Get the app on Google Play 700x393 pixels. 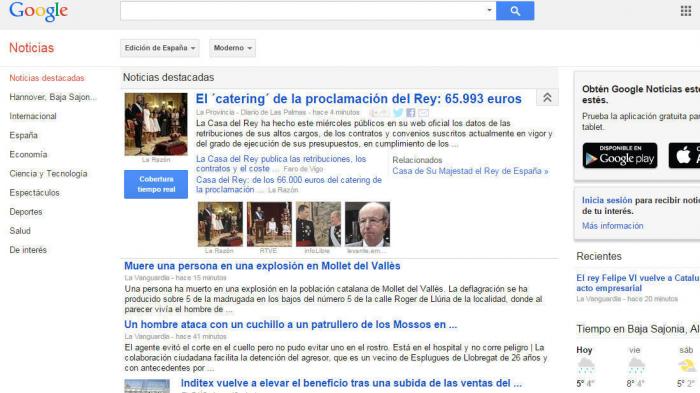click(x=620, y=155)
